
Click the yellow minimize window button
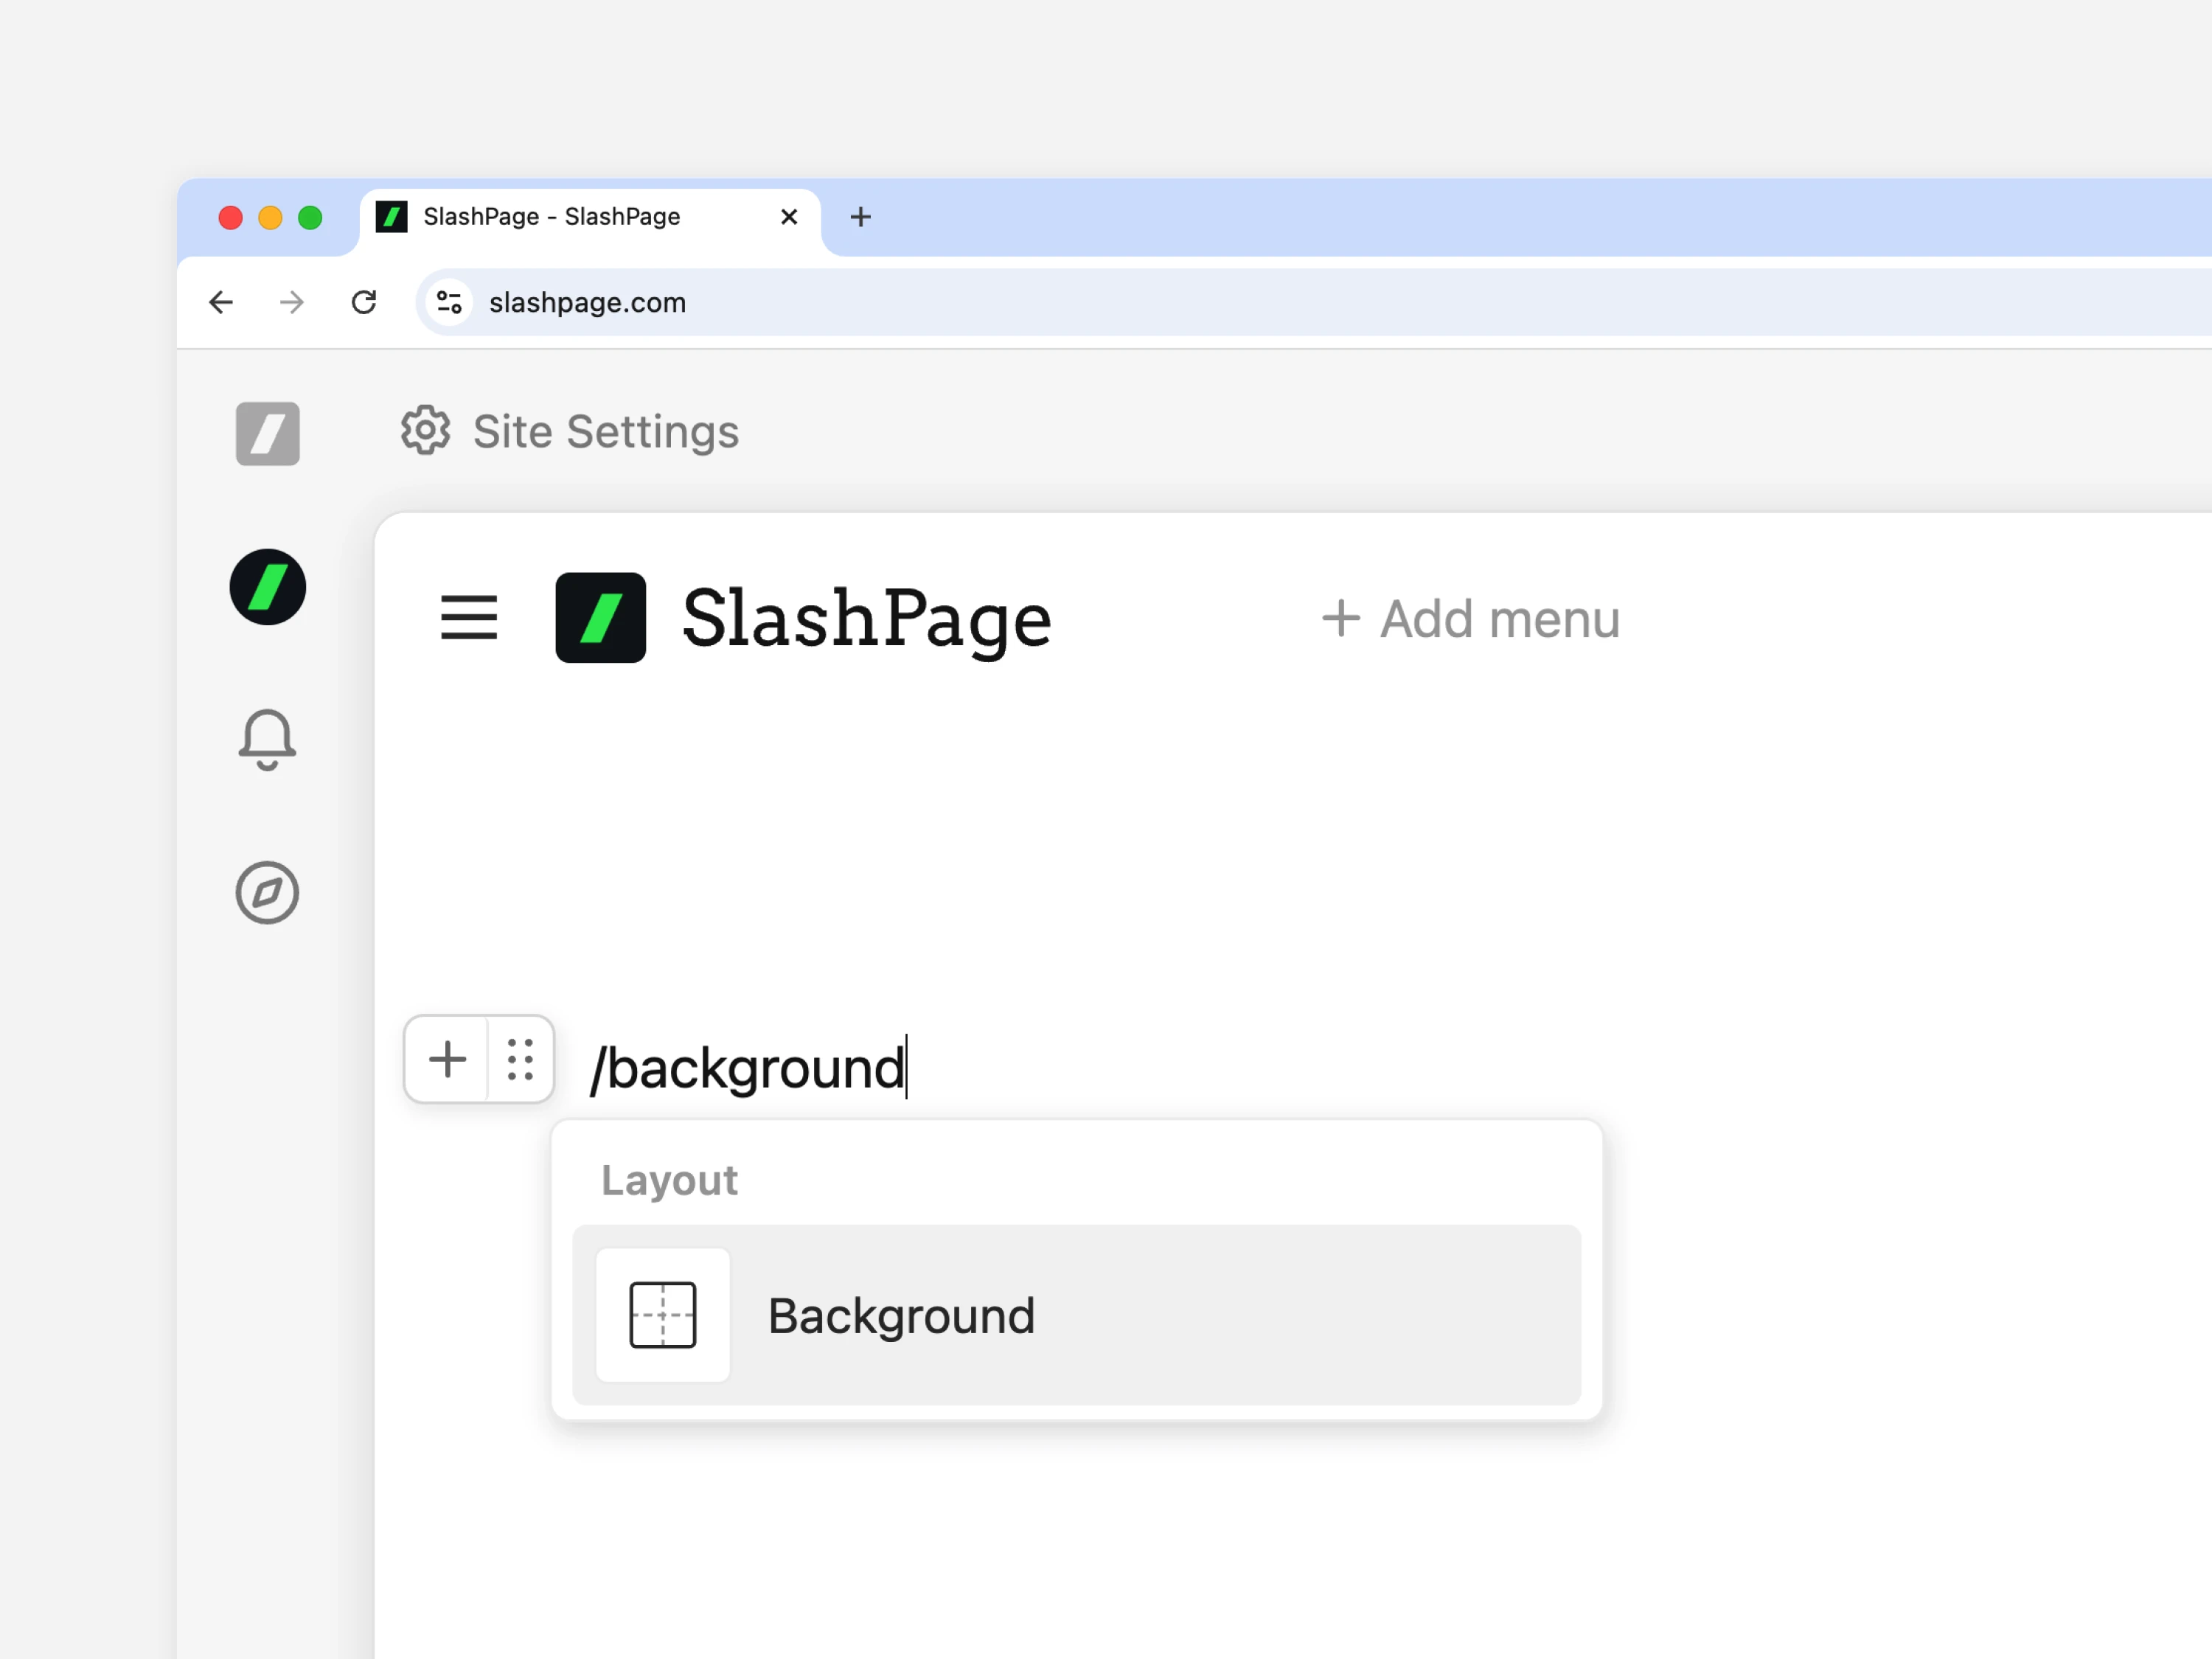(x=270, y=217)
